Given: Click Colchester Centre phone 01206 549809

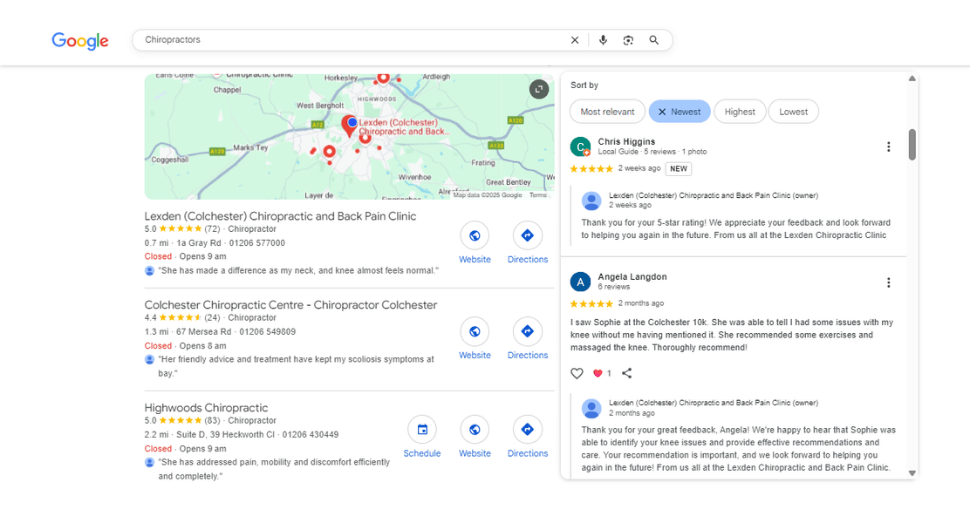Looking at the screenshot, I should point(267,332).
